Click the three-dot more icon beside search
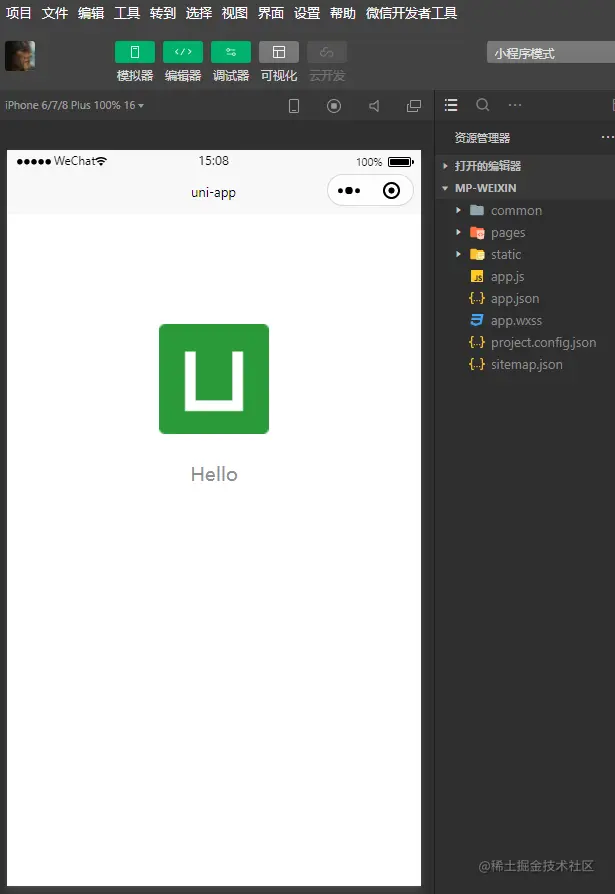This screenshot has height=894, width=615. pos(515,105)
